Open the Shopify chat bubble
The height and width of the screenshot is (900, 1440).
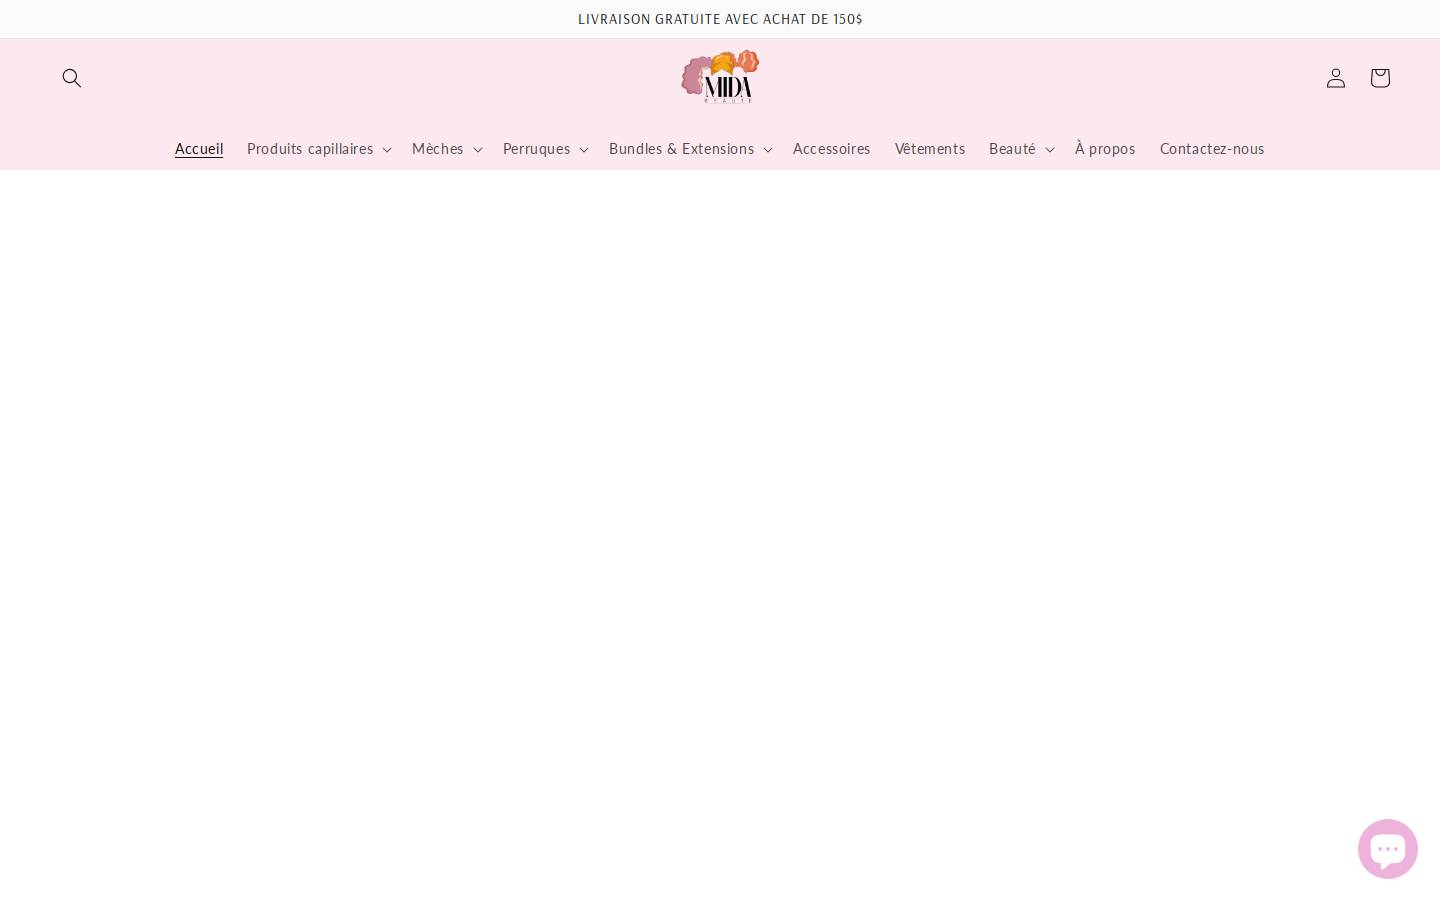pyautogui.click(x=1388, y=851)
